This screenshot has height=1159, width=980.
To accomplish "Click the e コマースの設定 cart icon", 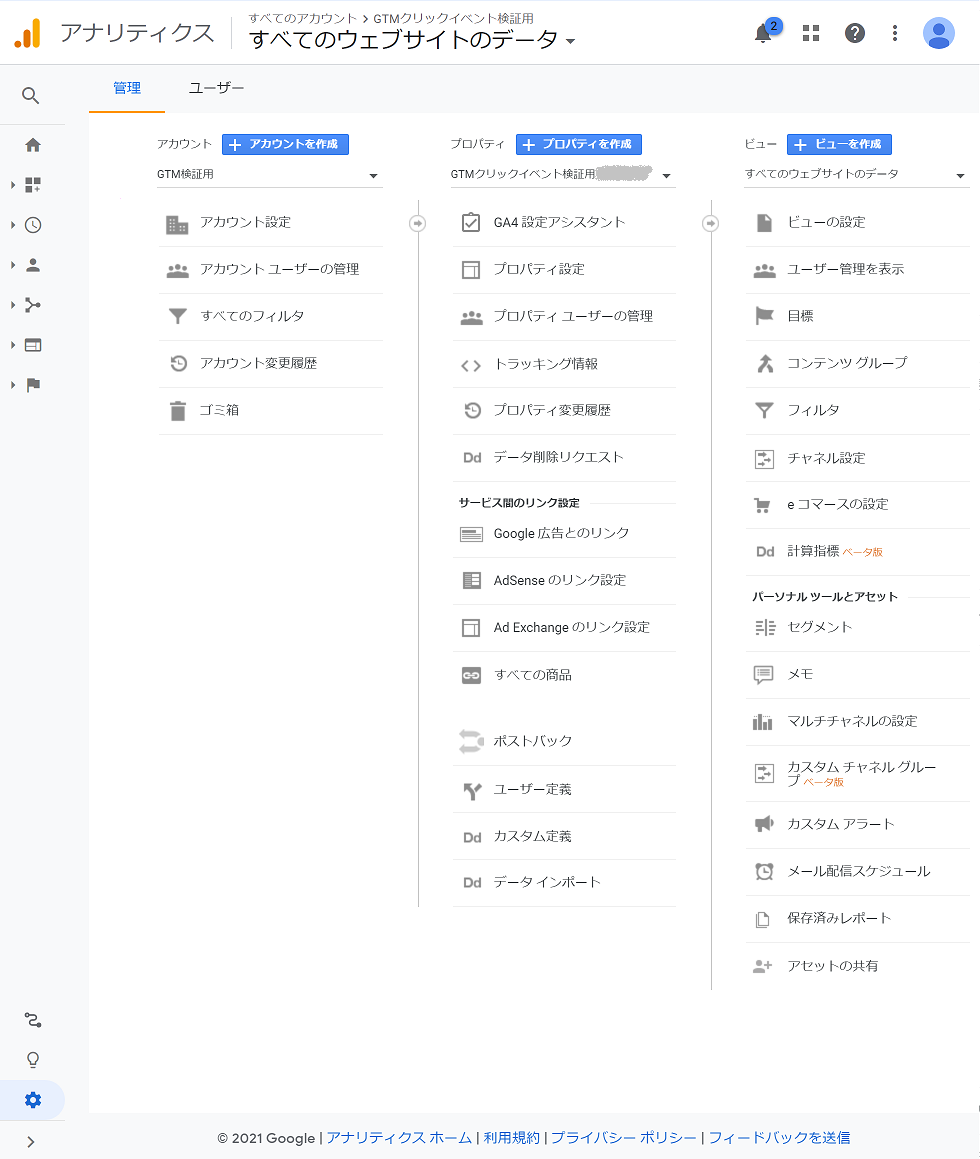I will (762, 506).
